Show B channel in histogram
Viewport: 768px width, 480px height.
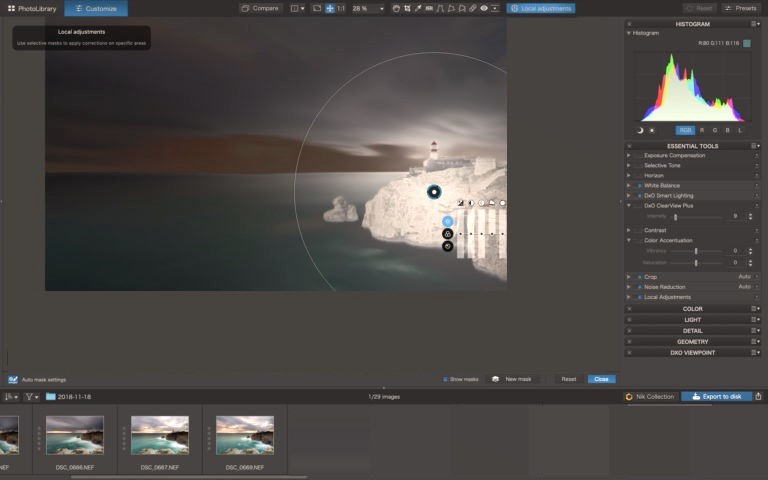coord(727,130)
